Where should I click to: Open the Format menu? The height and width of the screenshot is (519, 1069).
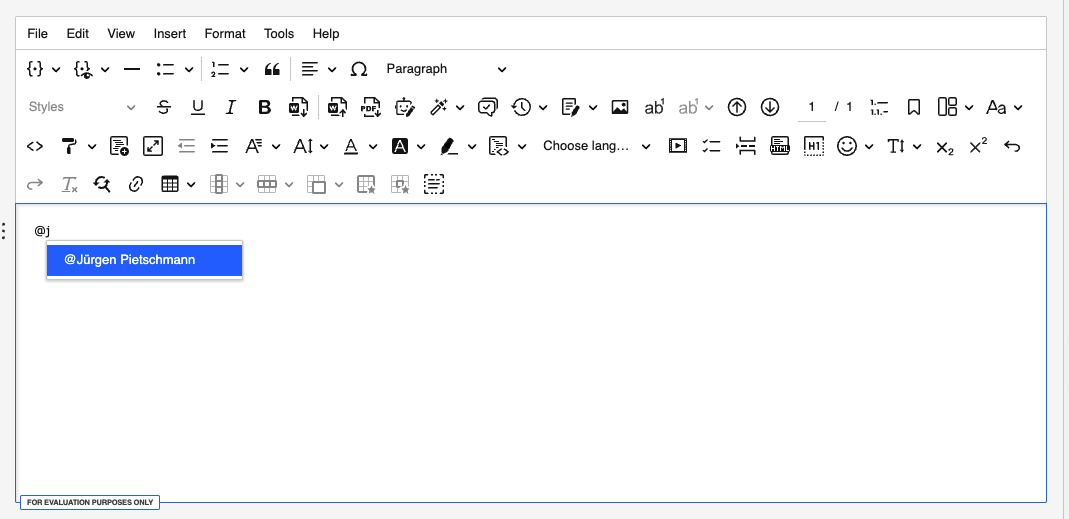225,33
